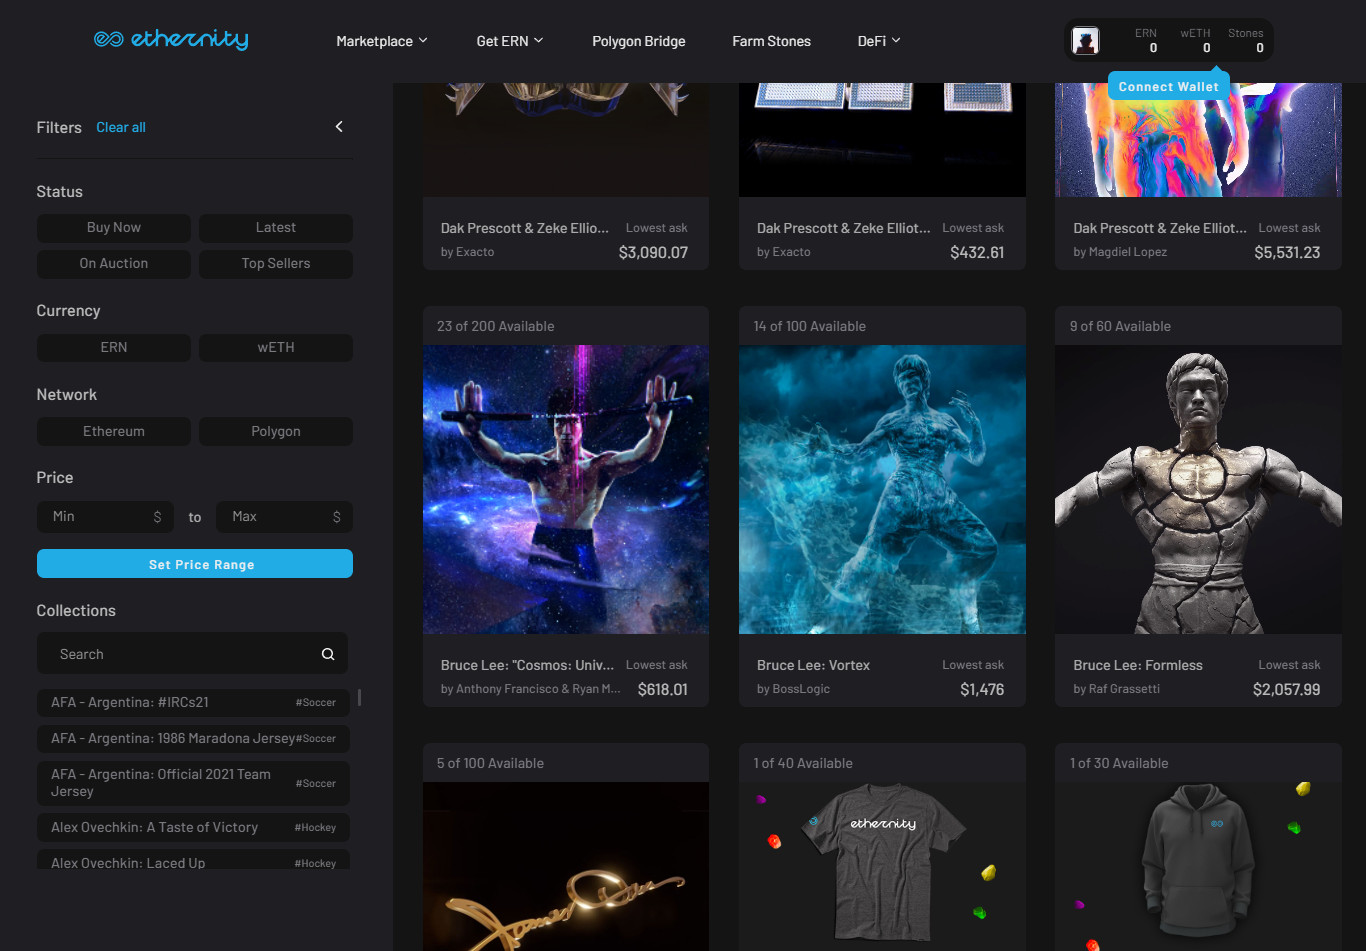Click the 1 of 40 Available label

pyautogui.click(x=803, y=763)
